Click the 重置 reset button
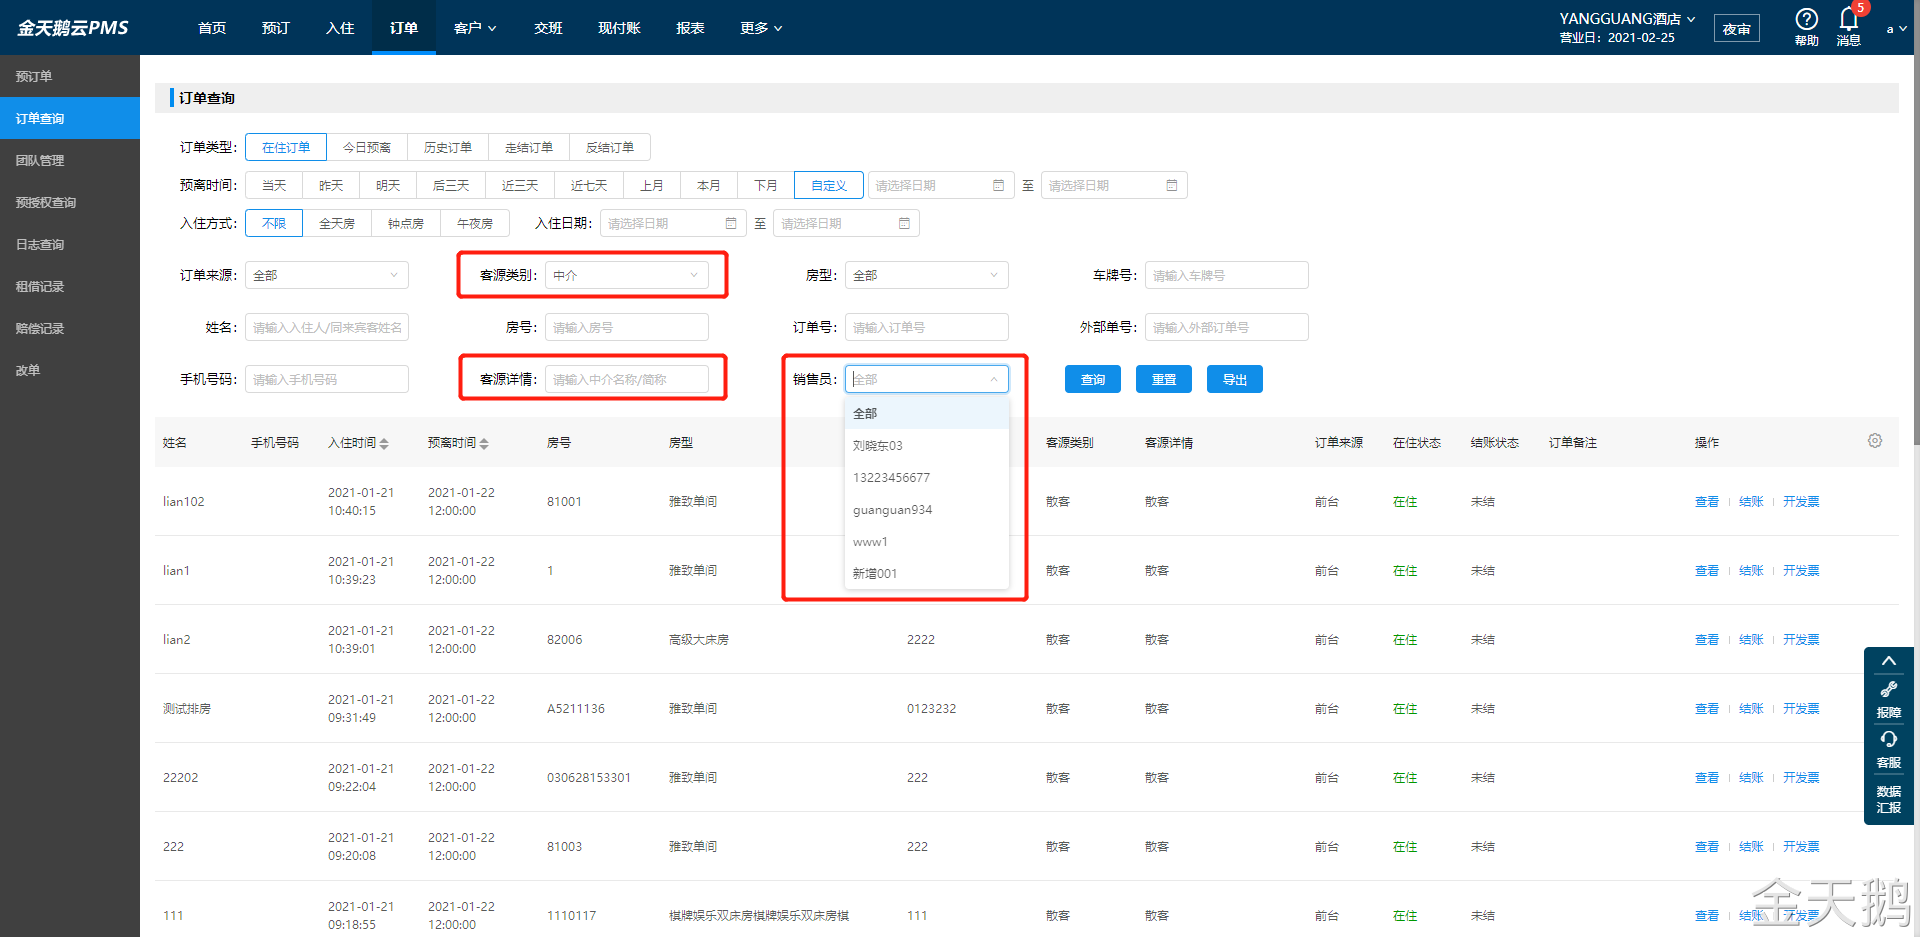1920x937 pixels. click(x=1164, y=379)
